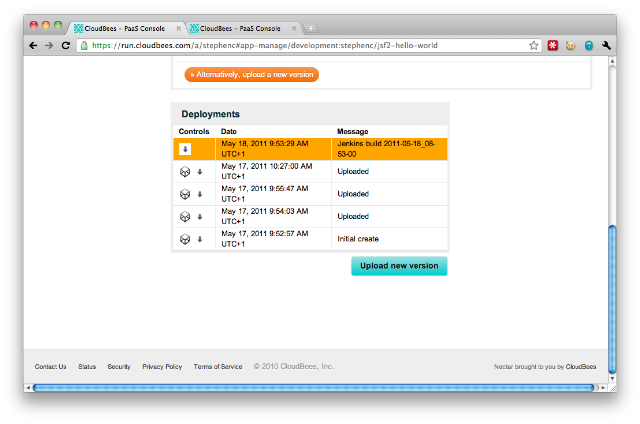The width and height of the screenshot is (640, 424).
Task: Click download arrow for May 17 9:55:47 deployment
Action: click(x=200, y=194)
